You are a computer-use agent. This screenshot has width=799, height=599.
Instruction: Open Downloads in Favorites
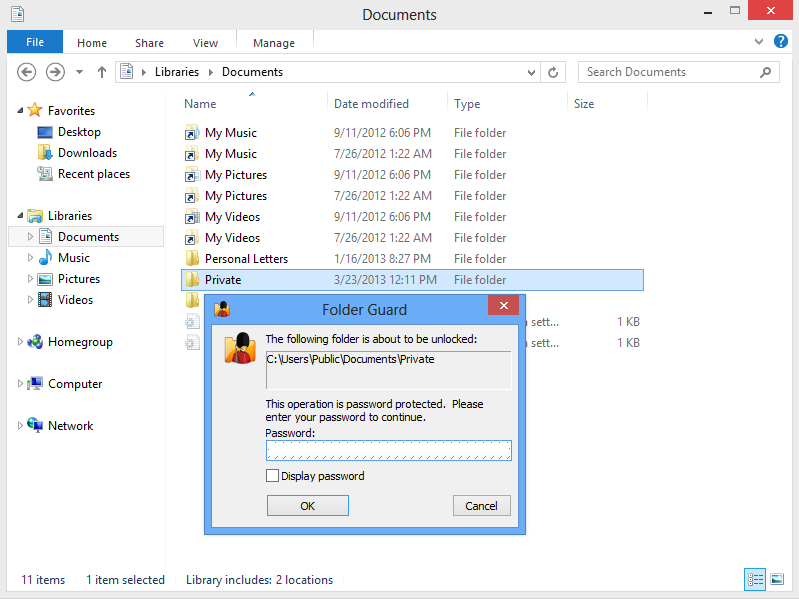pos(77,153)
